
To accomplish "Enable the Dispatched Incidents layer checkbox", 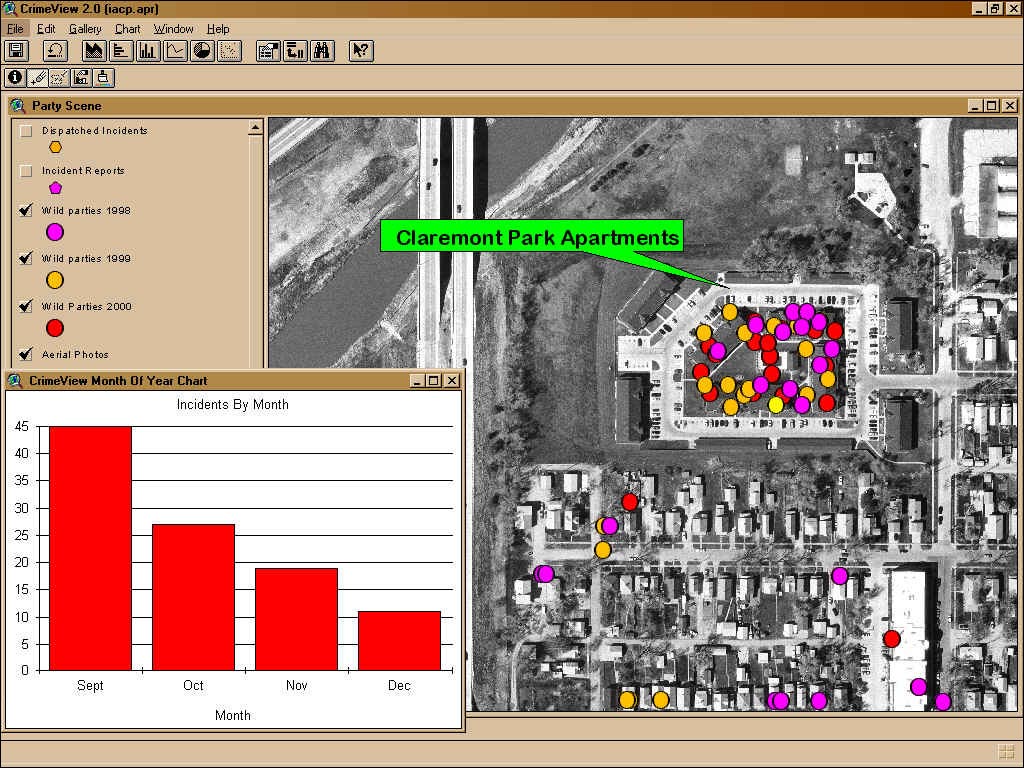I will tap(25, 131).
